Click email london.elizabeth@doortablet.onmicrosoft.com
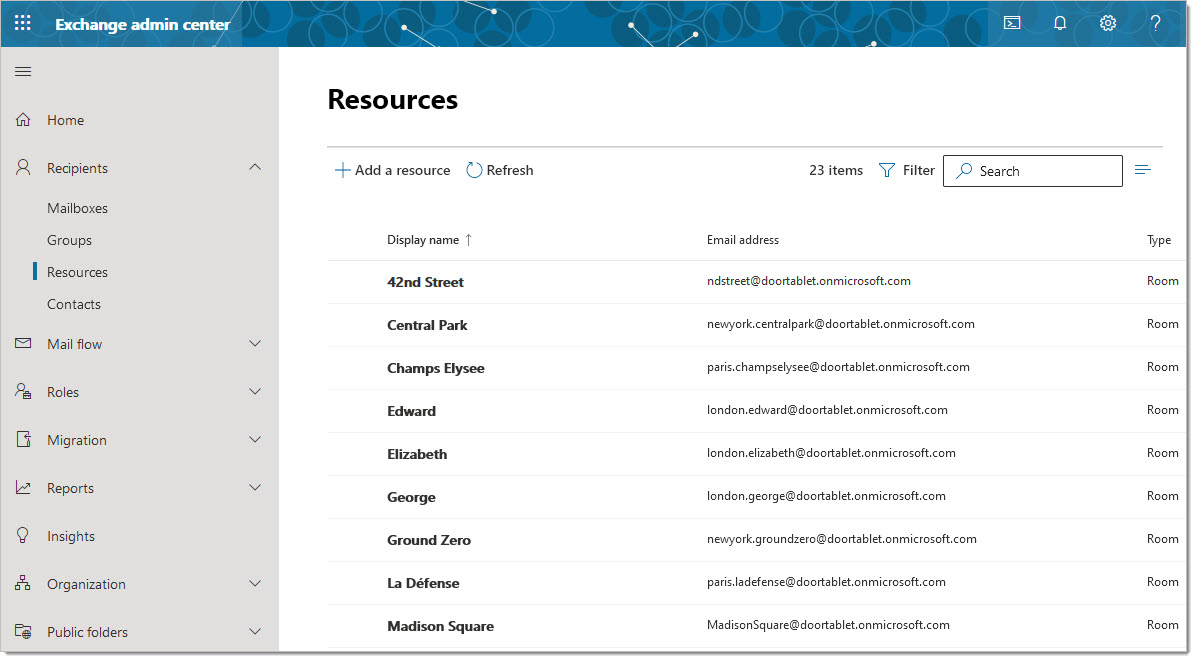 click(833, 453)
